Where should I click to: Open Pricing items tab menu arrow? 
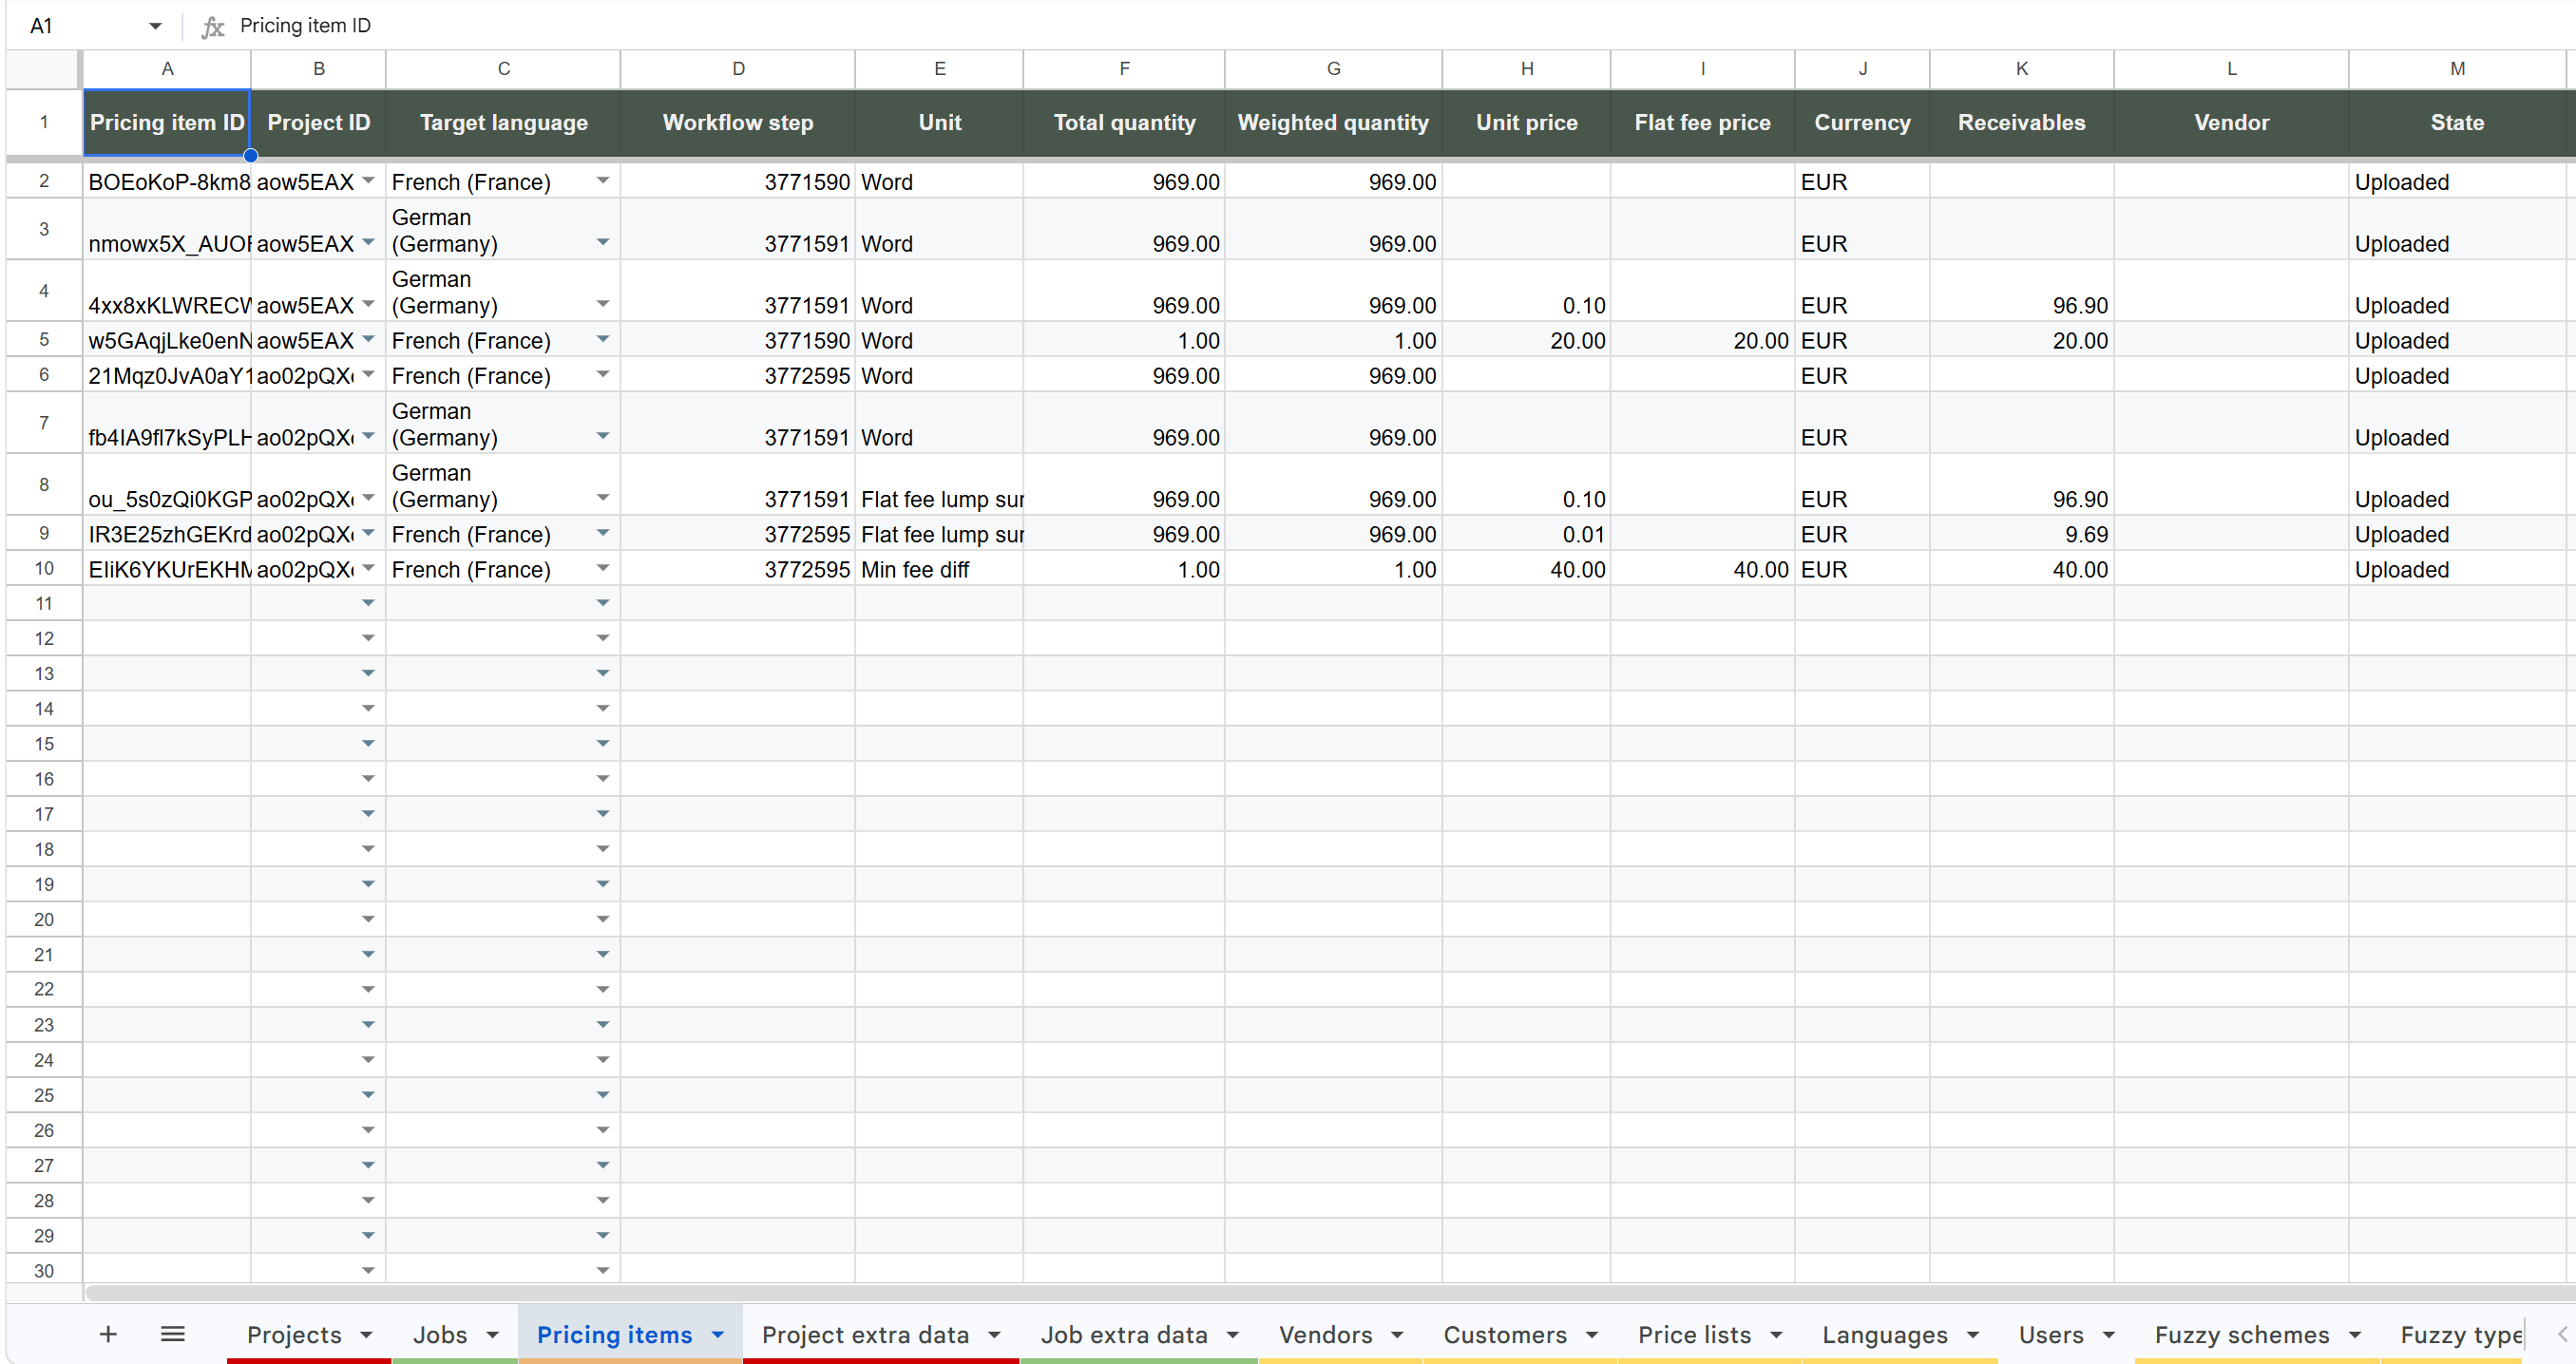pos(718,1335)
